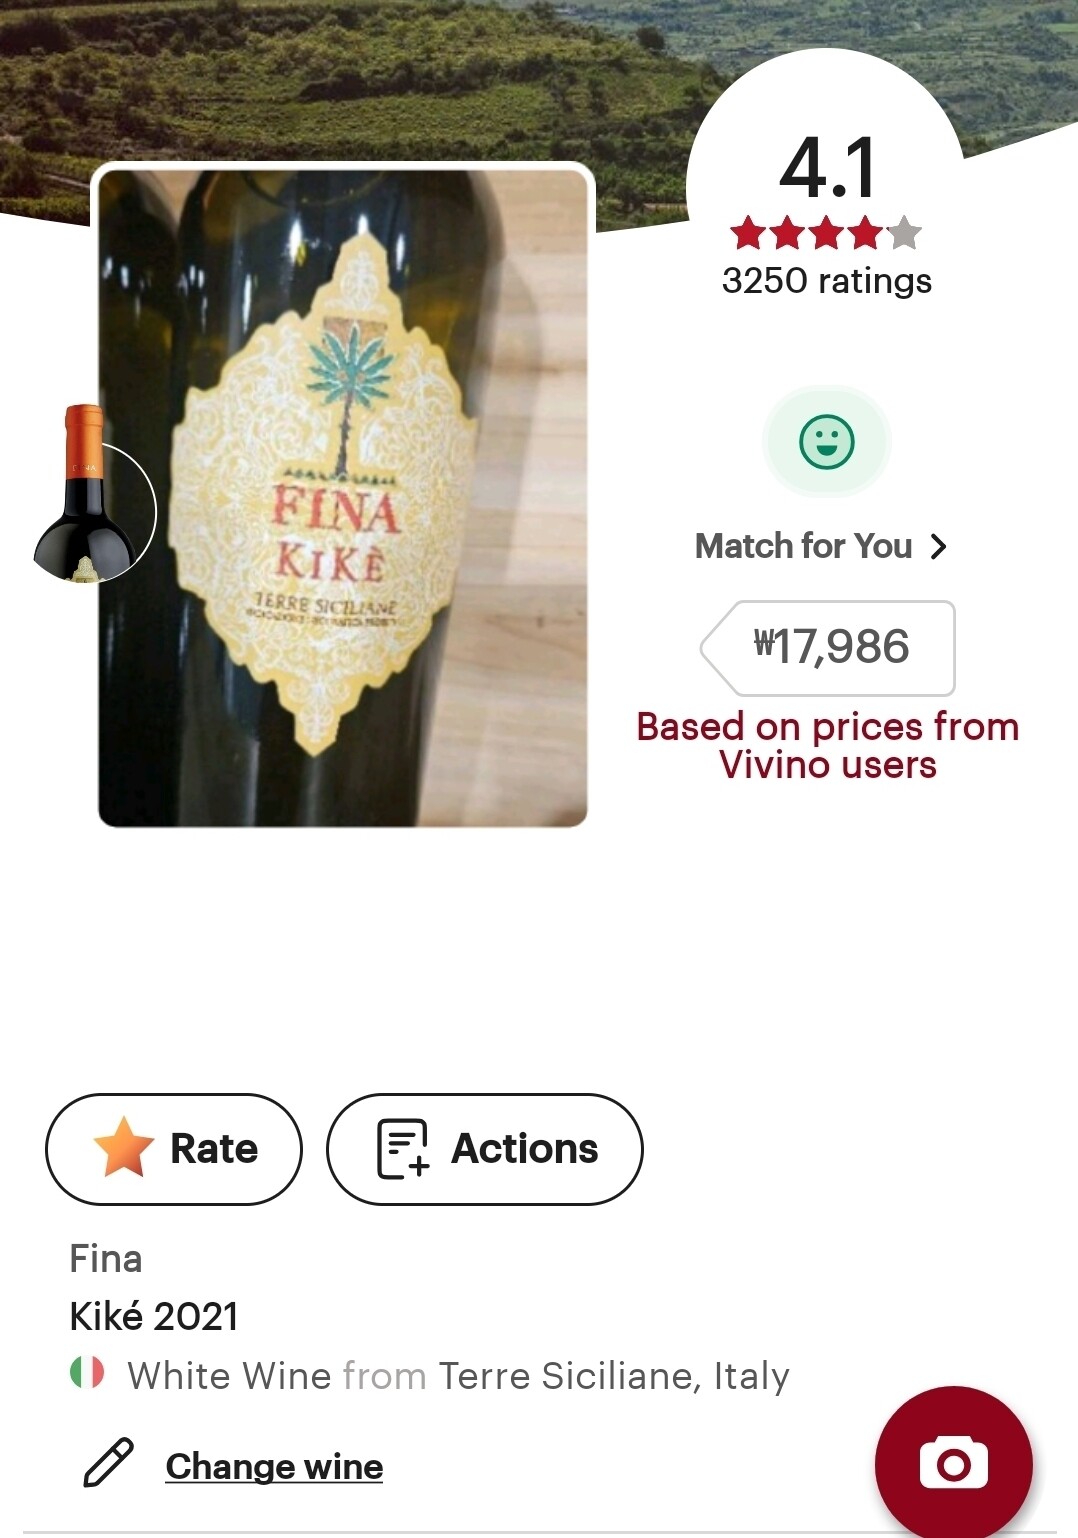
Task: Tap the White Wine type link
Action: pyautogui.click(x=229, y=1376)
